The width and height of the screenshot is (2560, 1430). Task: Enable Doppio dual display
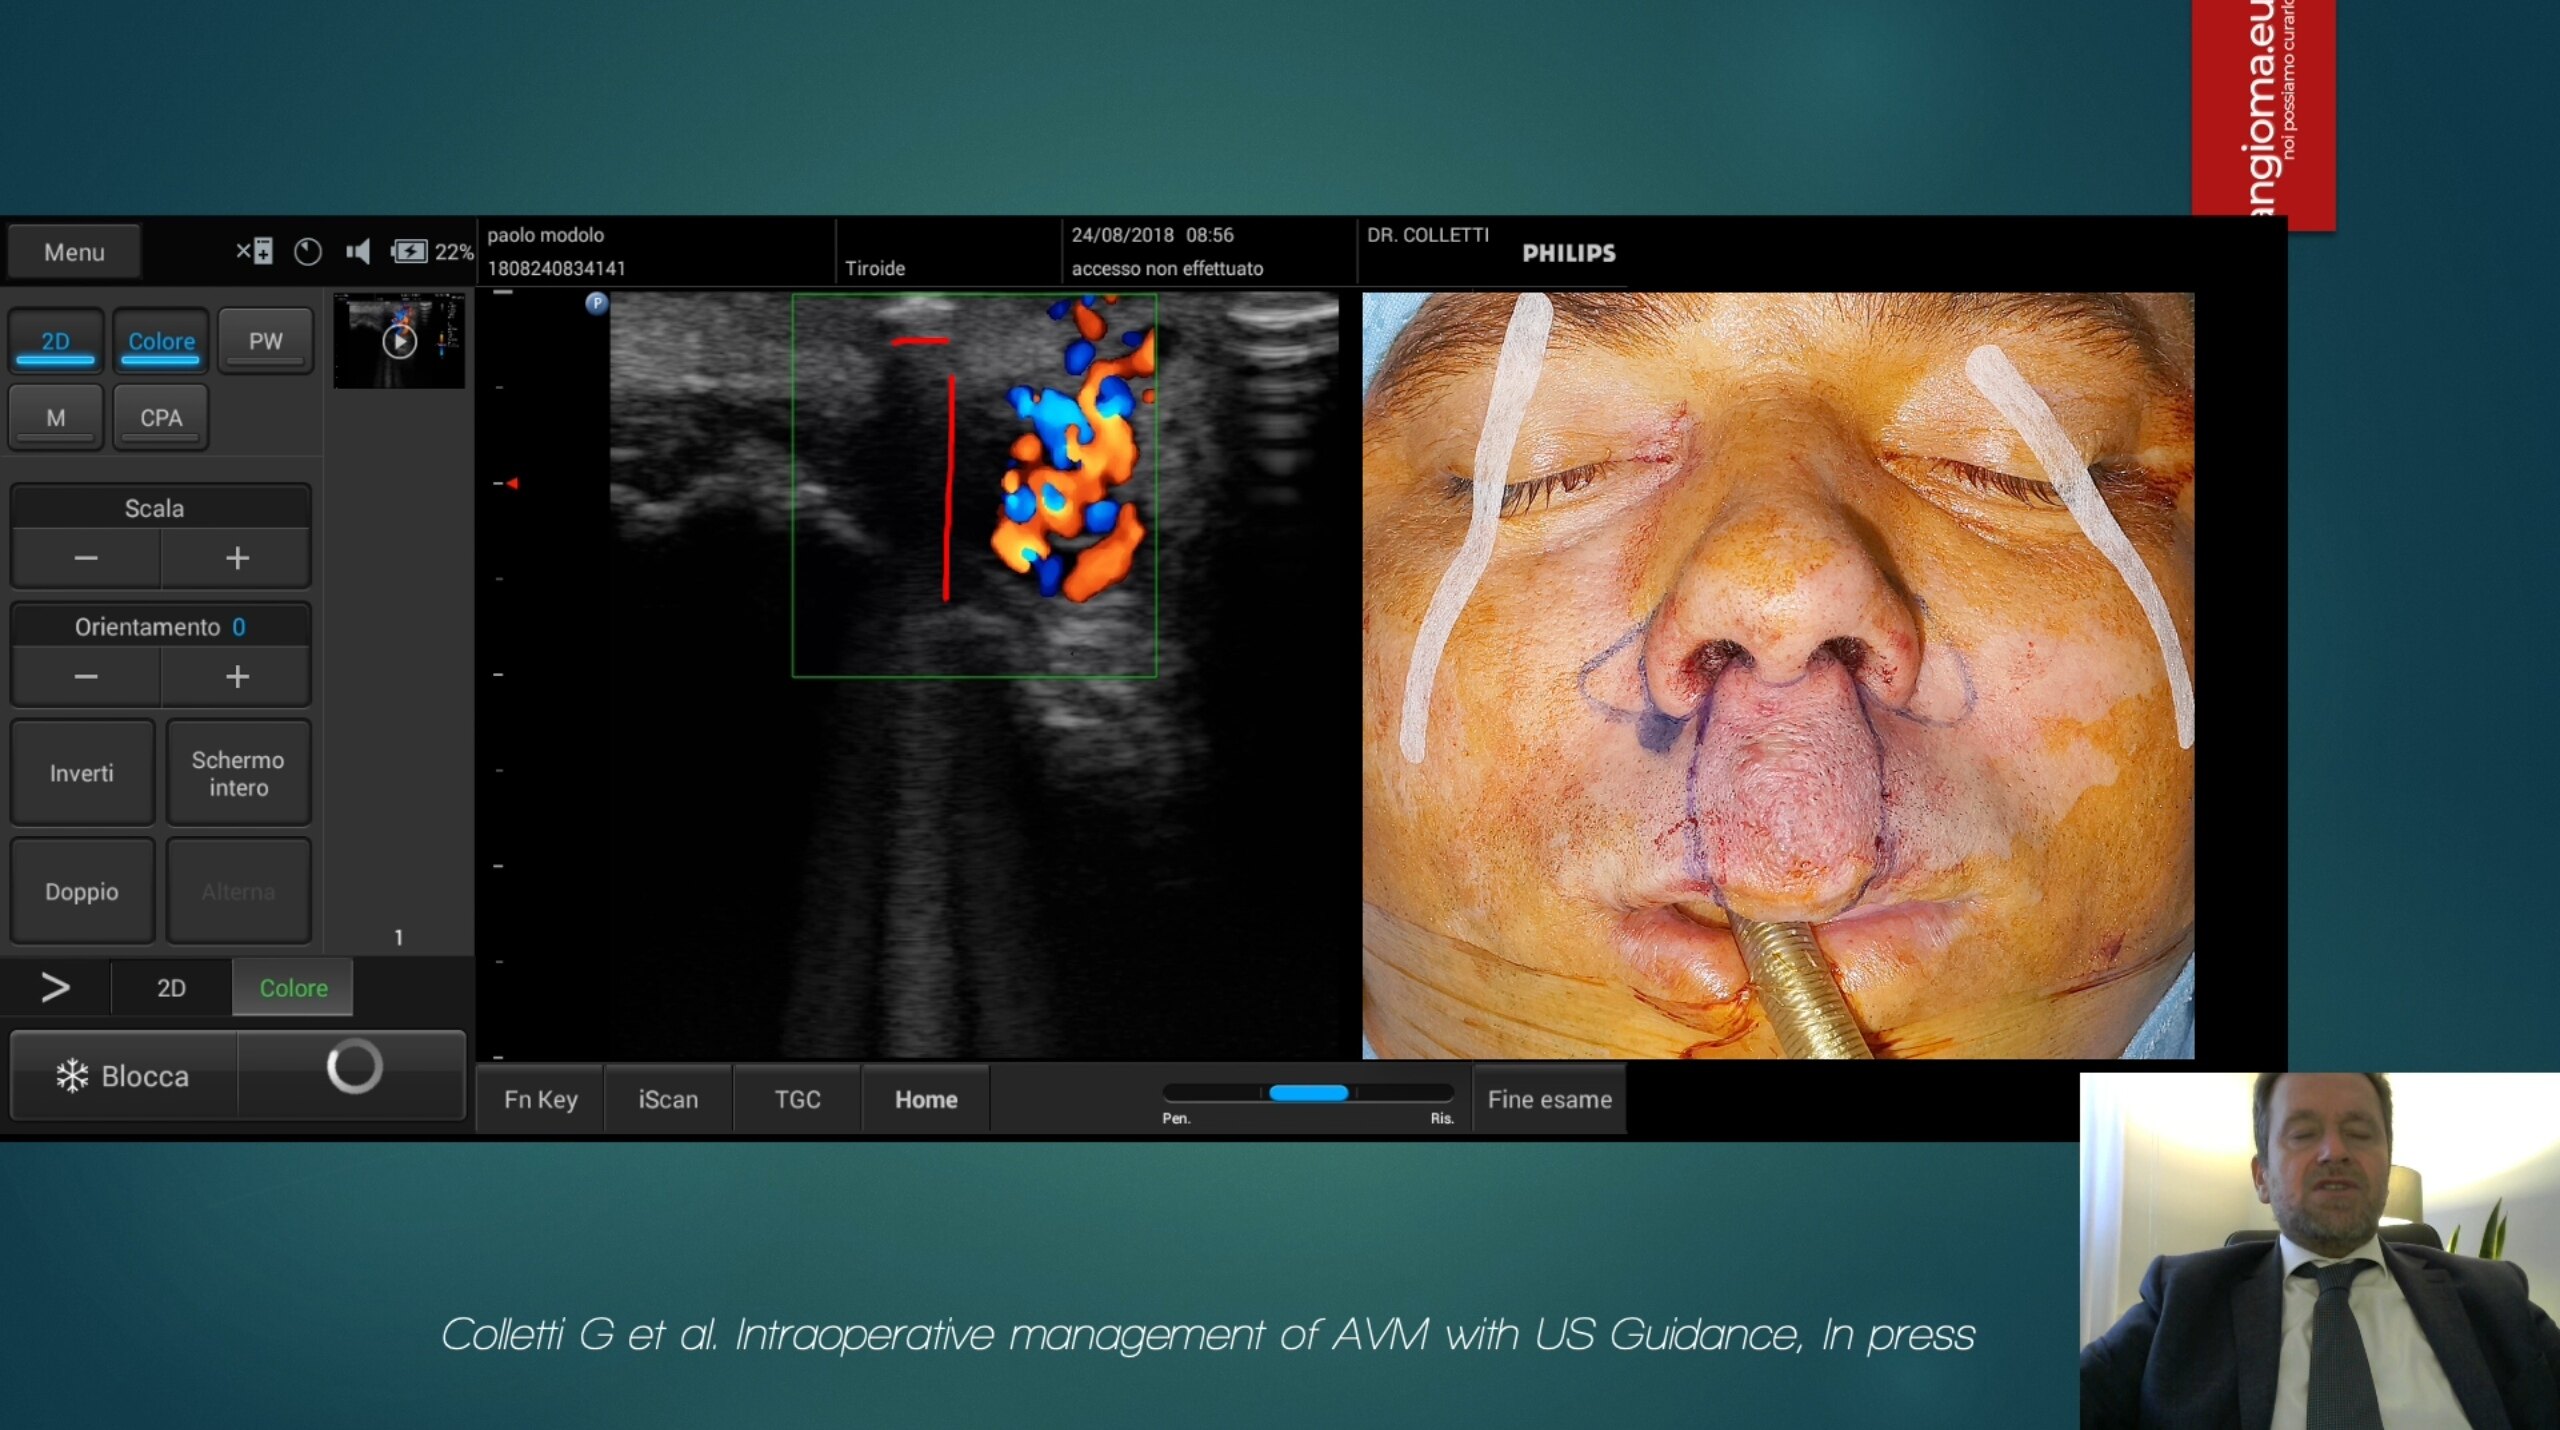[82, 891]
